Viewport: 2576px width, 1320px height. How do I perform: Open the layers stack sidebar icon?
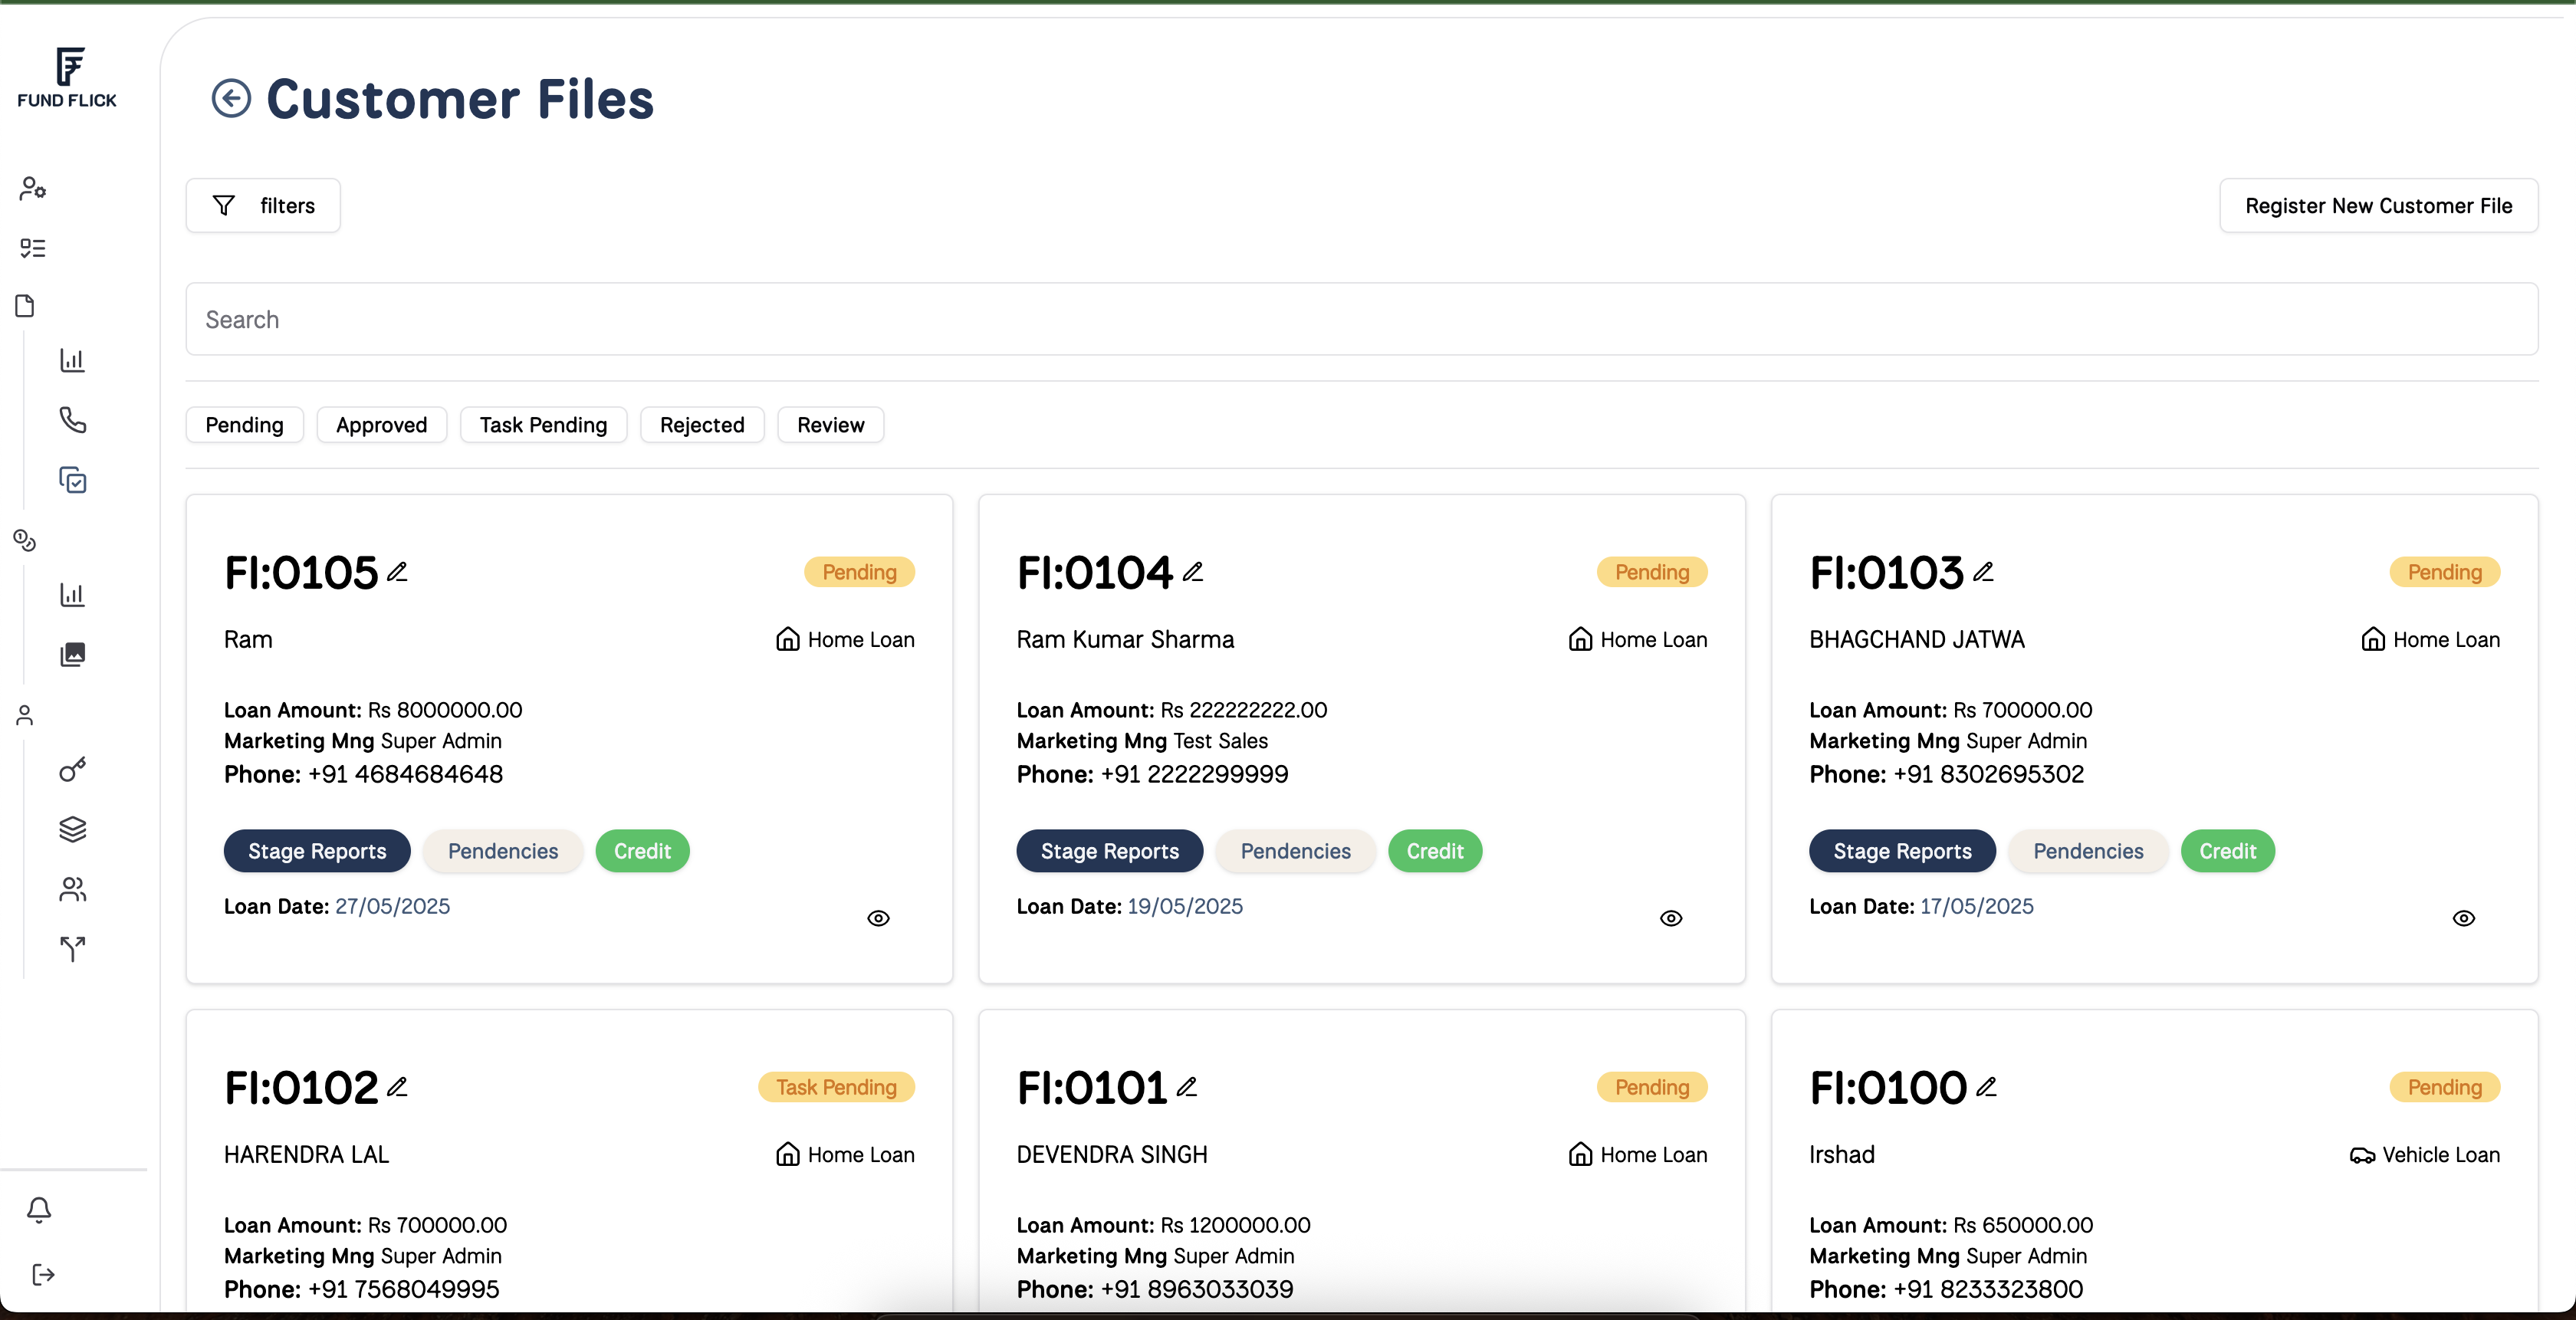[72, 829]
